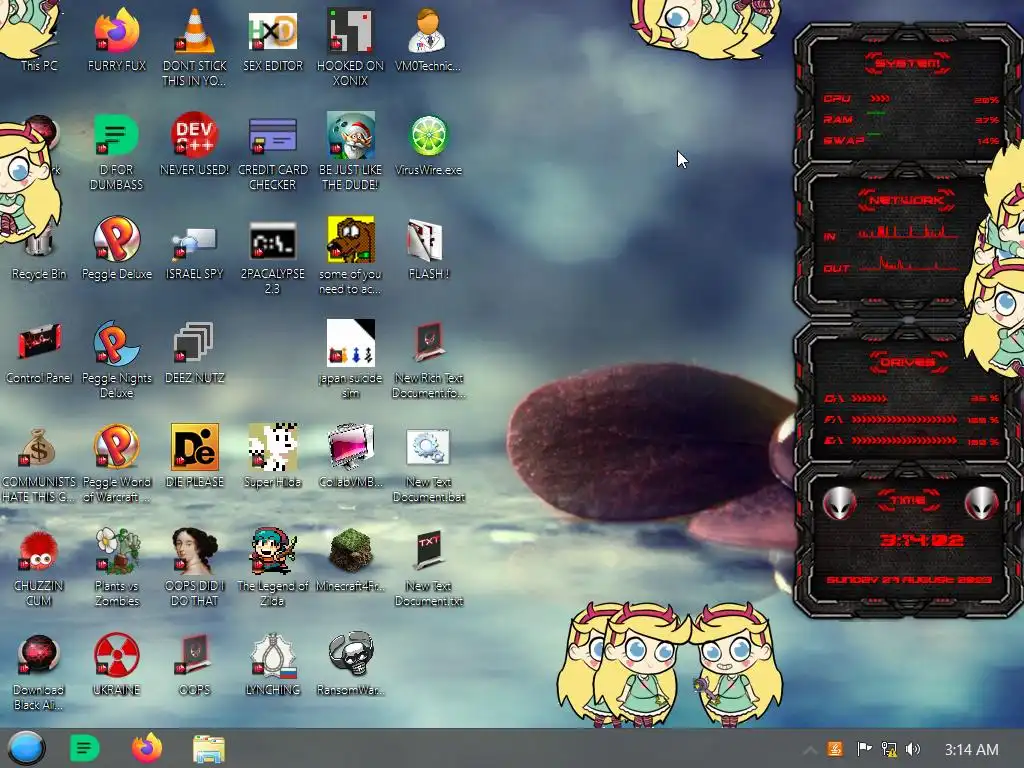Select the HOOKED ON XONIX icon
The image size is (1024, 768).
pyautogui.click(x=350, y=46)
